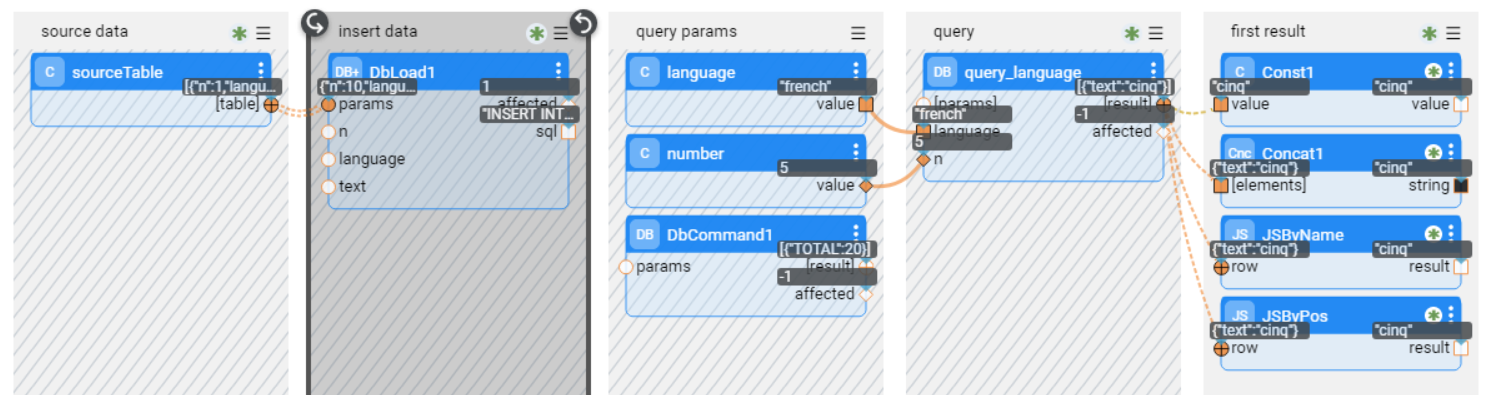Open the three-dot menu on language node

point(856,70)
